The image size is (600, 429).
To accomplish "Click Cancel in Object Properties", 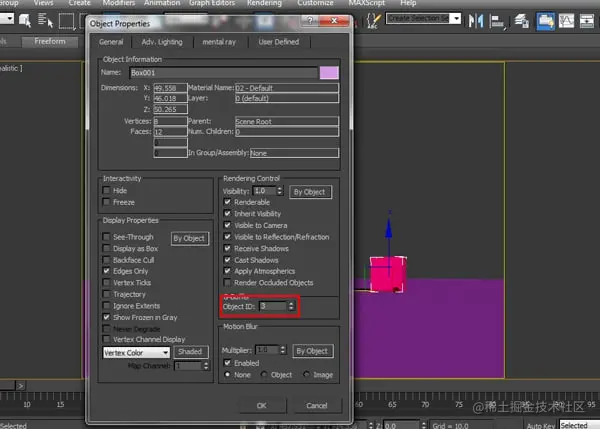I will 317,406.
